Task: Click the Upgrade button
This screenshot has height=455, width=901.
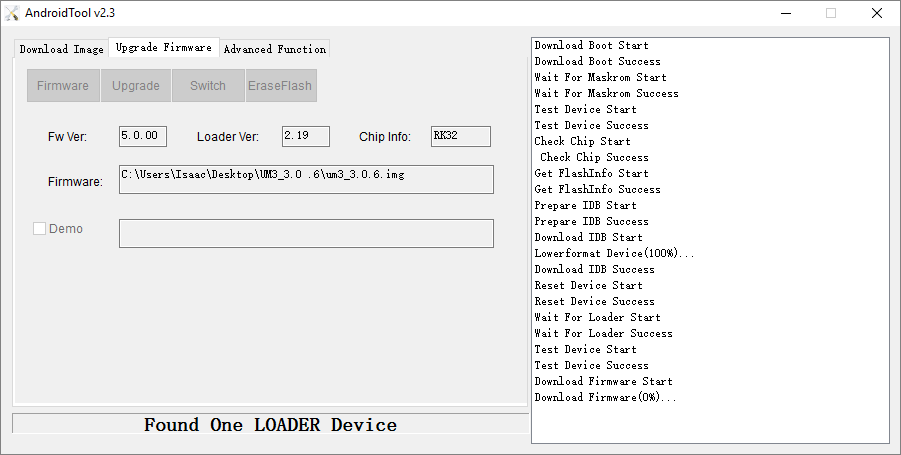Action: coord(136,86)
